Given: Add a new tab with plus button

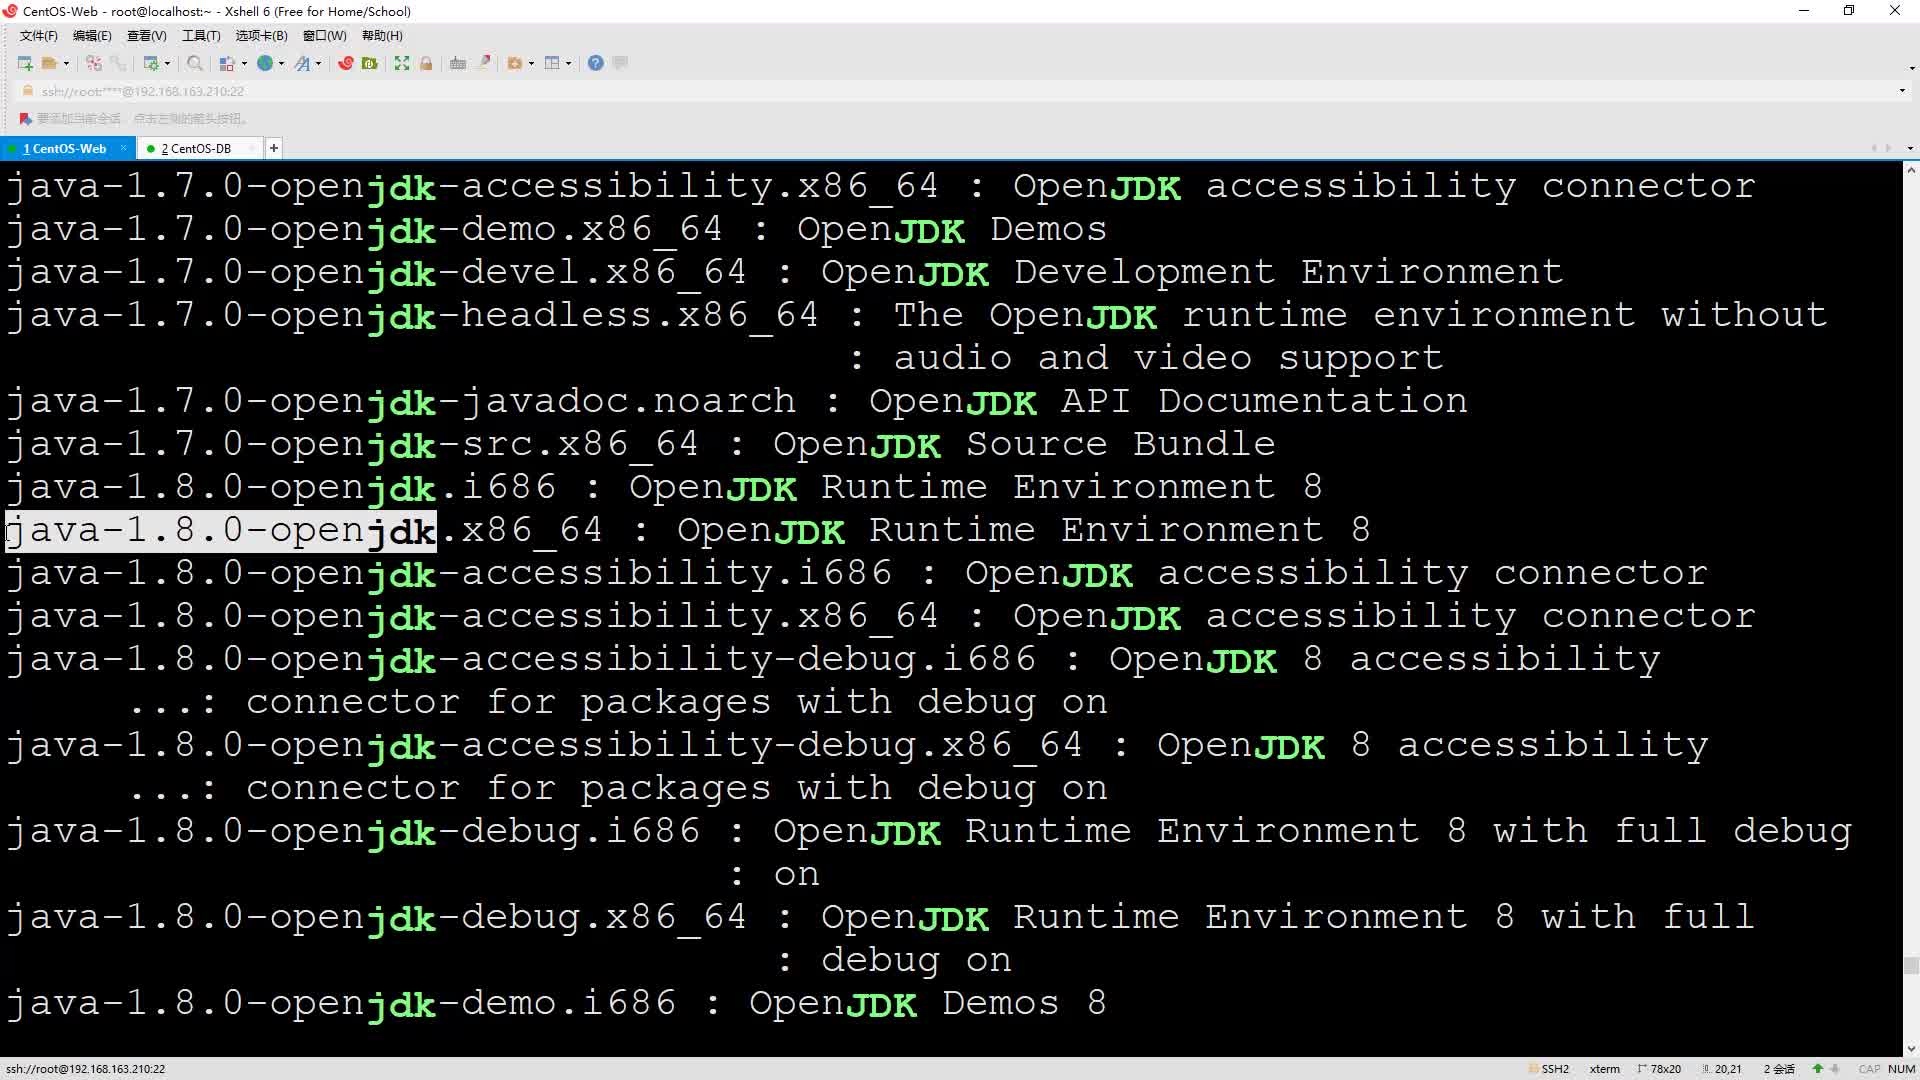Looking at the screenshot, I should [x=273, y=148].
